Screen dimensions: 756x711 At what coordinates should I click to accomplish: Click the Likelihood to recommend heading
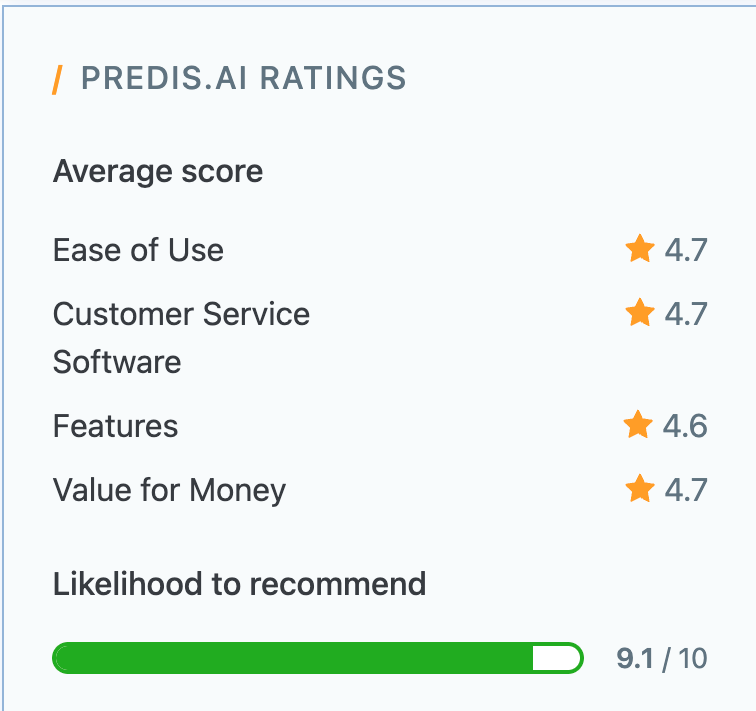(239, 583)
